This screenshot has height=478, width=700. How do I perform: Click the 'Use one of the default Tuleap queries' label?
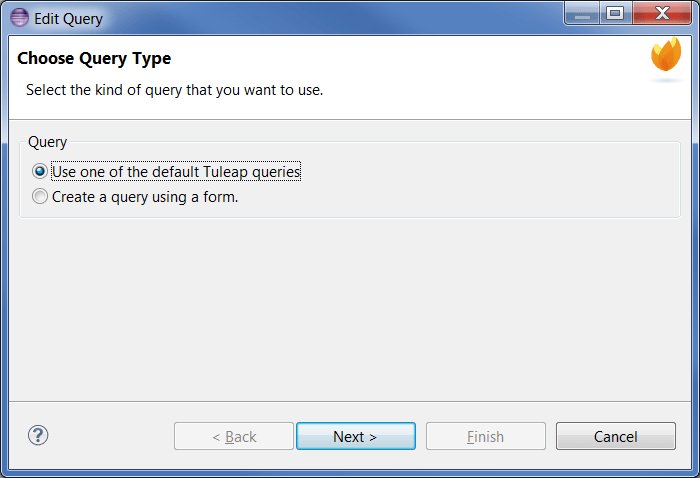pyautogui.click(x=176, y=172)
